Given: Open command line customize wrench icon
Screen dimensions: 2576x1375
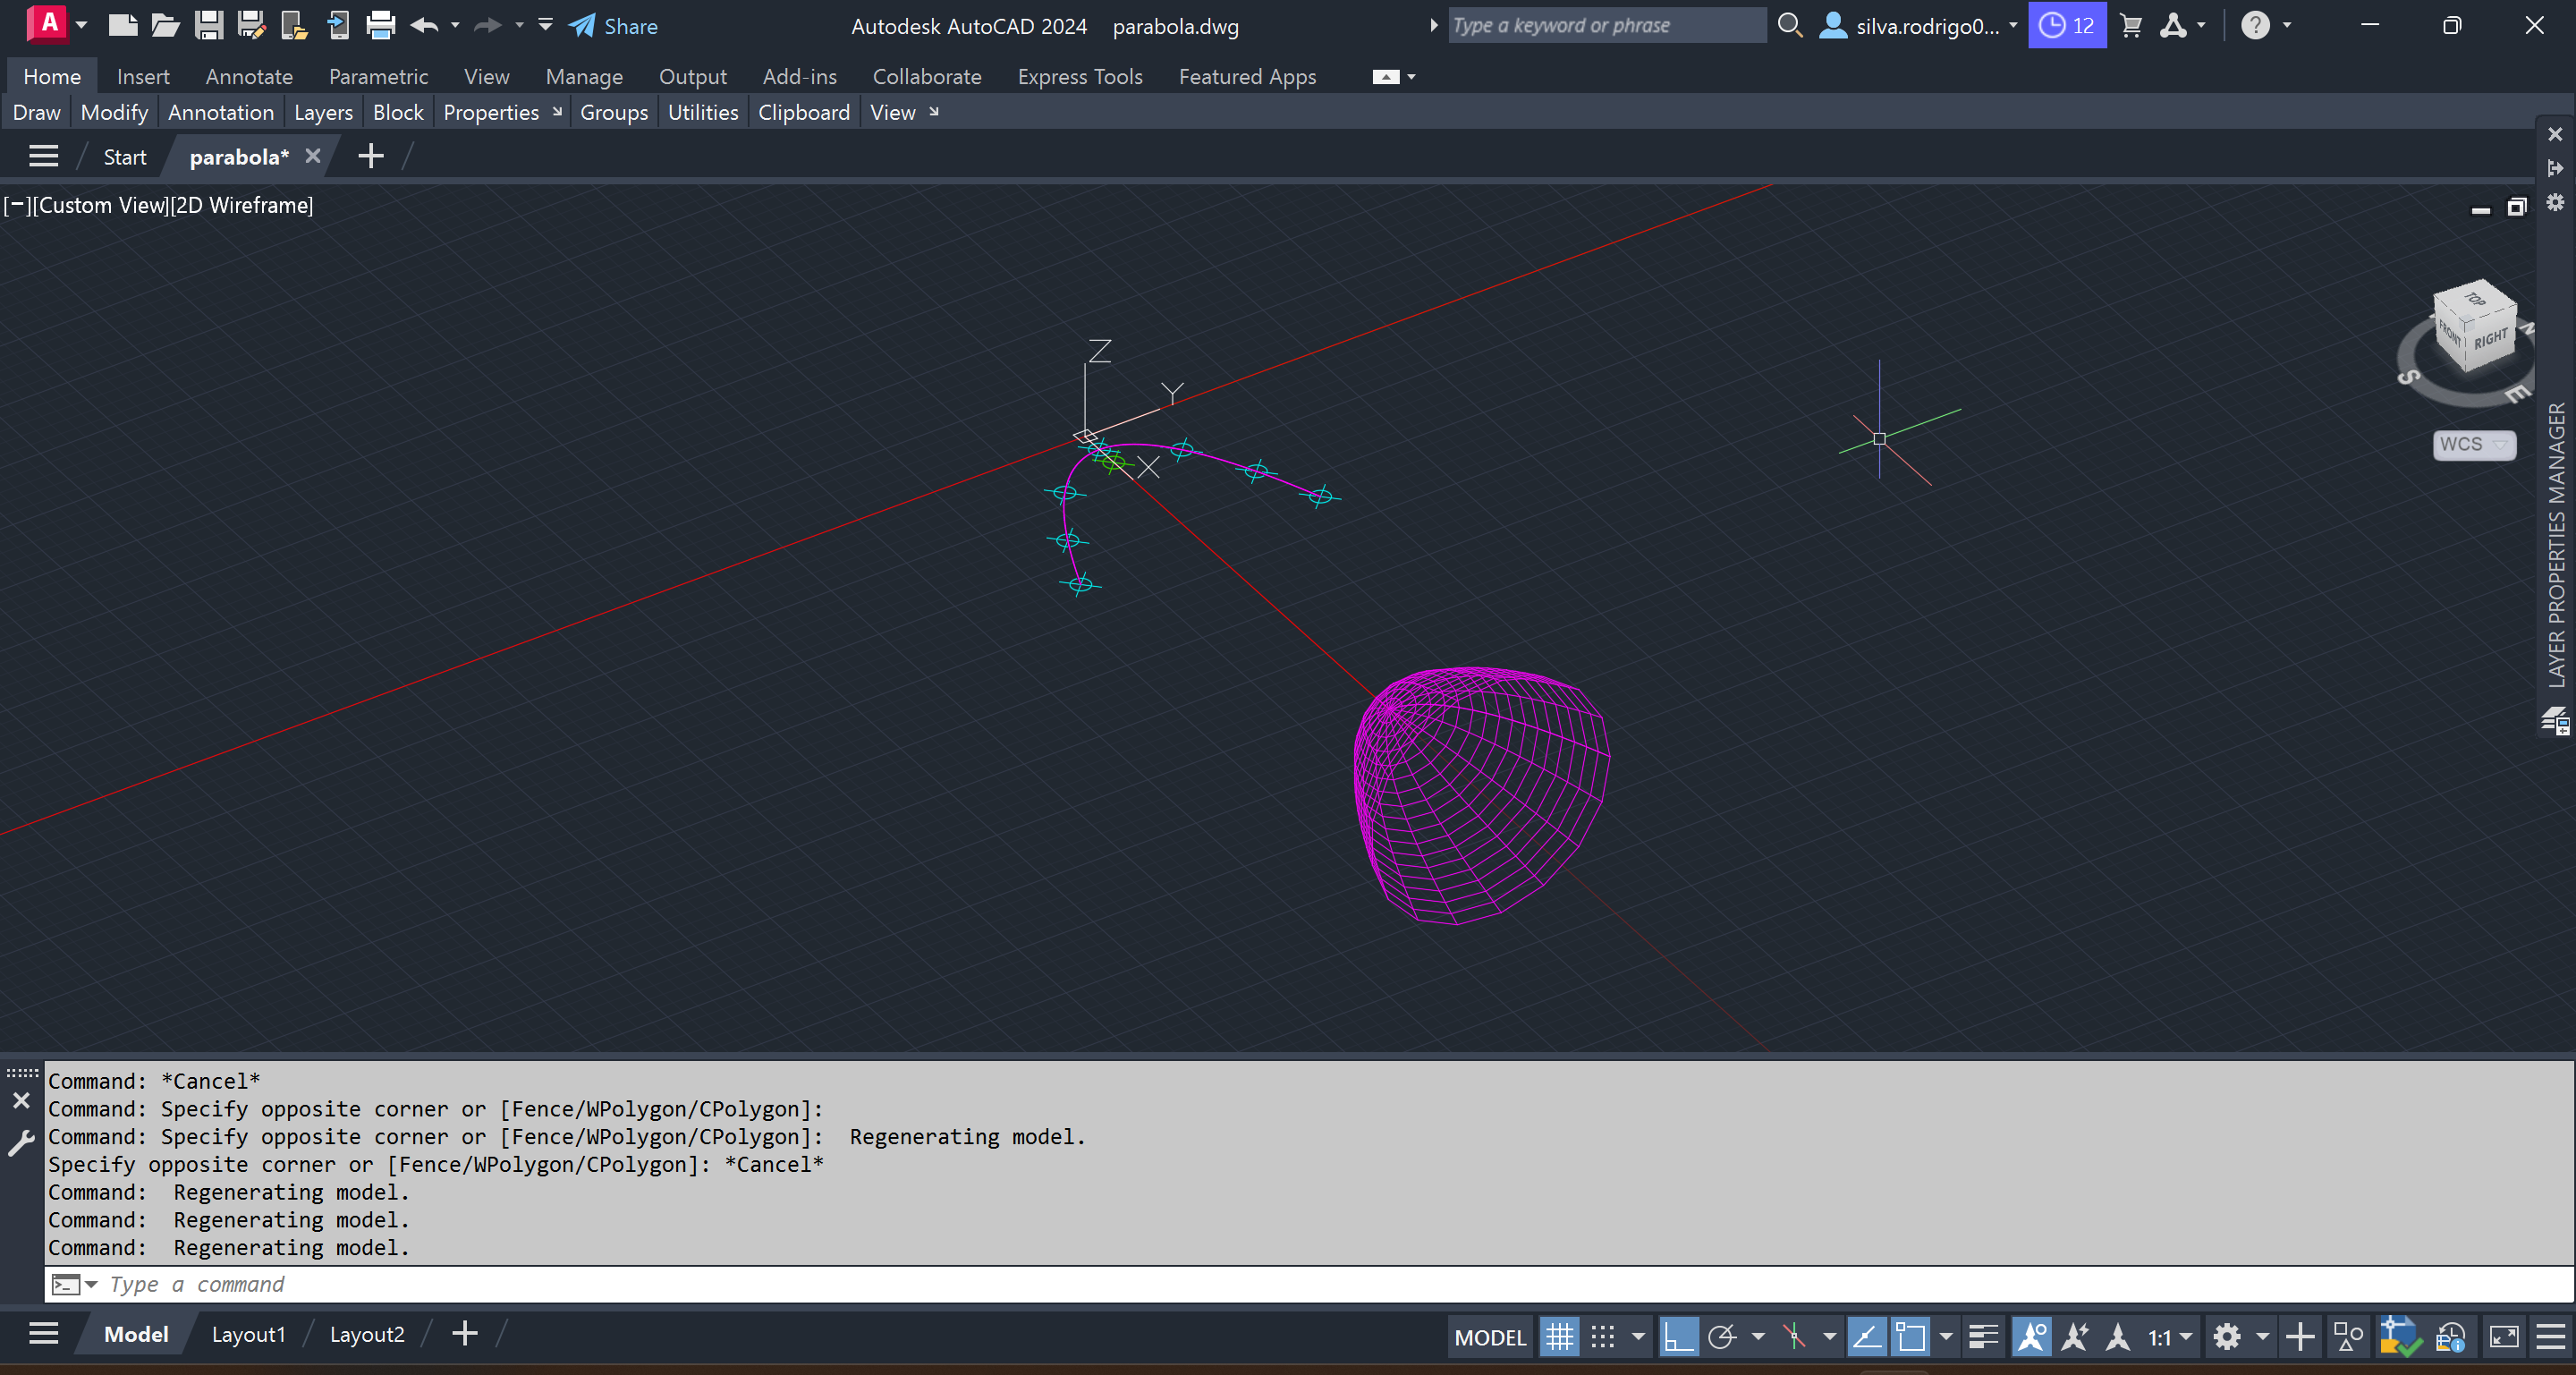Looking at the screenshot, I should (x=21, y=1143).
